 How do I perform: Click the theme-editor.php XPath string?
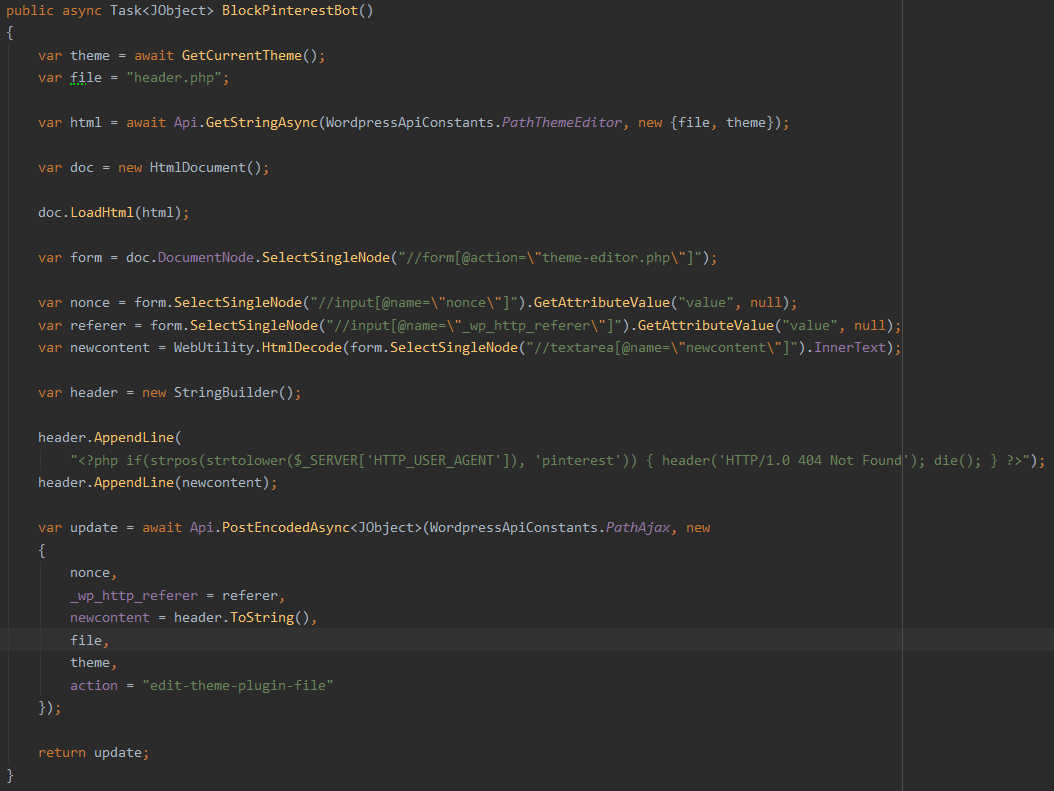550,258
